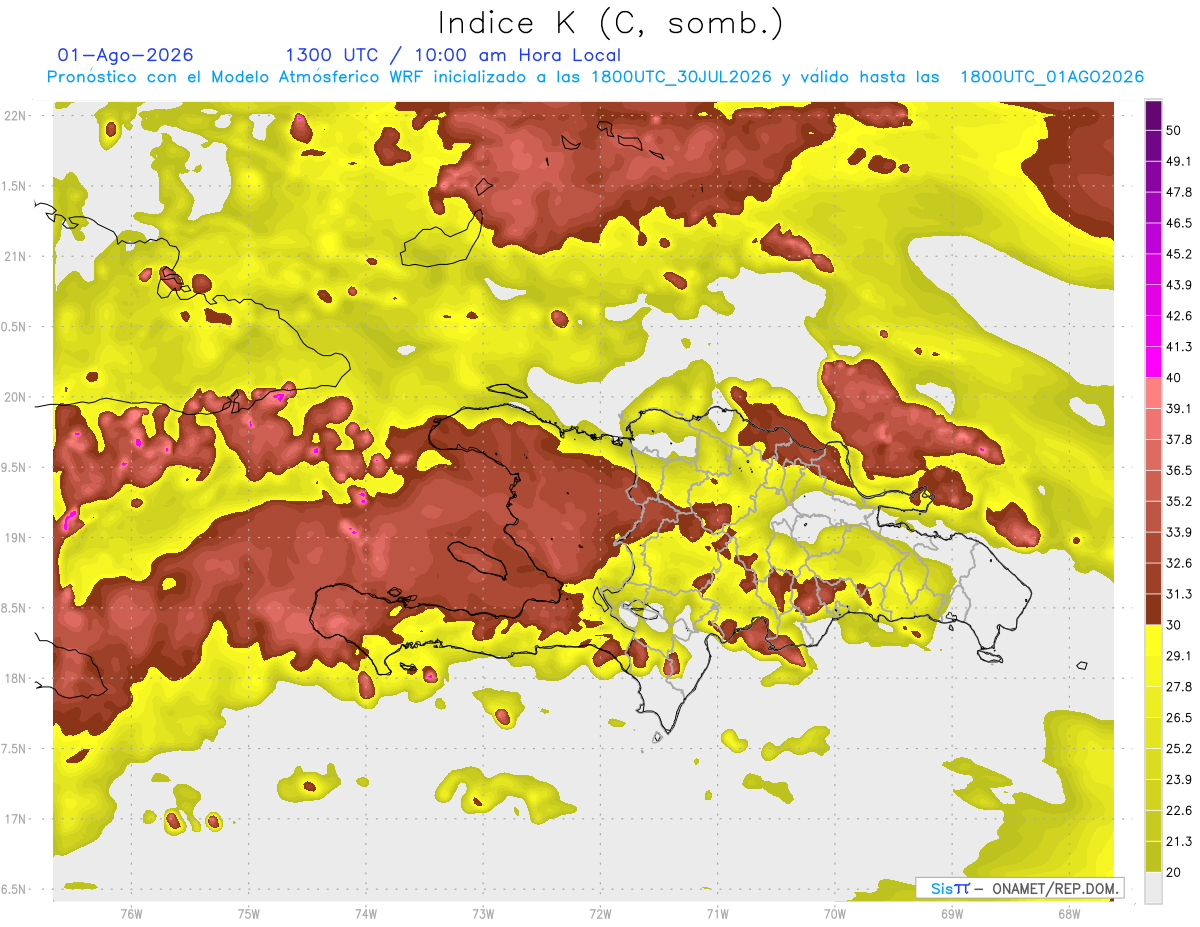
Task: Click legend value "23.9"
Action: click(x=1179, y=780)
